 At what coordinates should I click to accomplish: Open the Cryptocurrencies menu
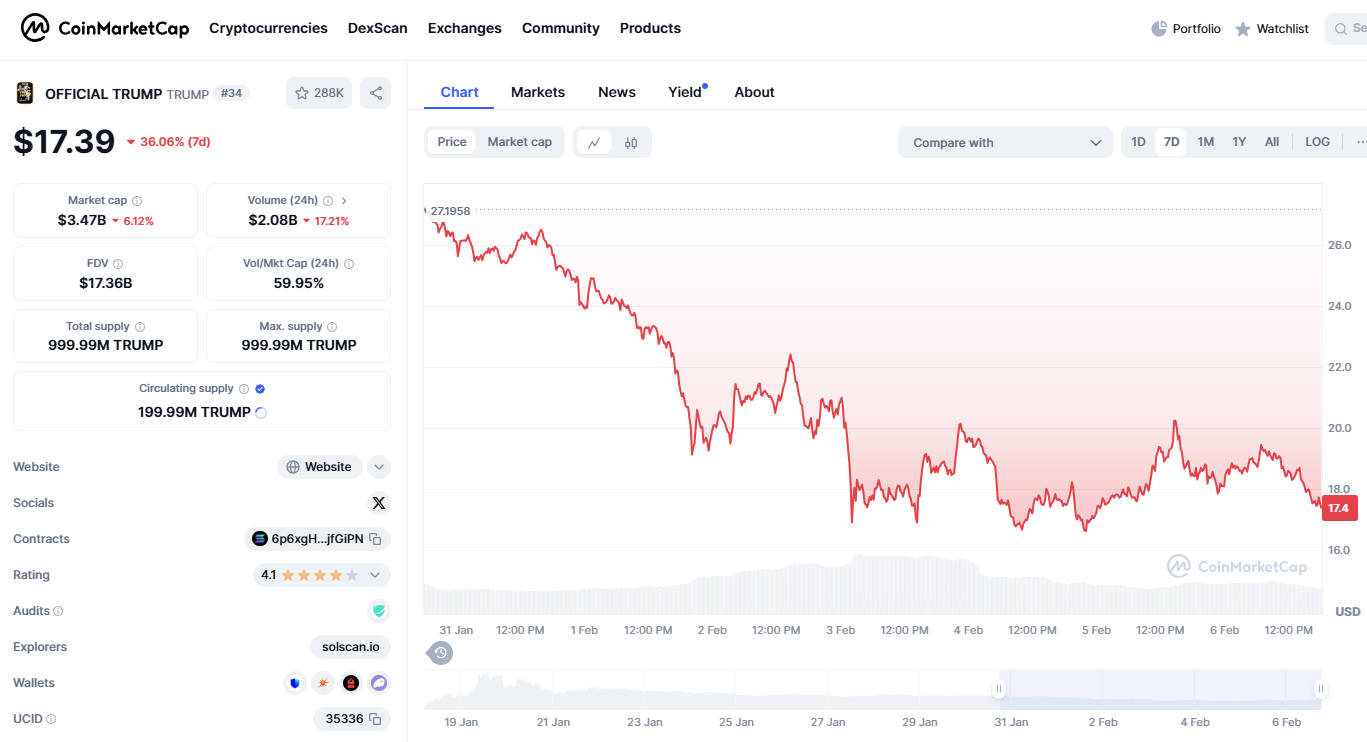click(x=268, y=28)
